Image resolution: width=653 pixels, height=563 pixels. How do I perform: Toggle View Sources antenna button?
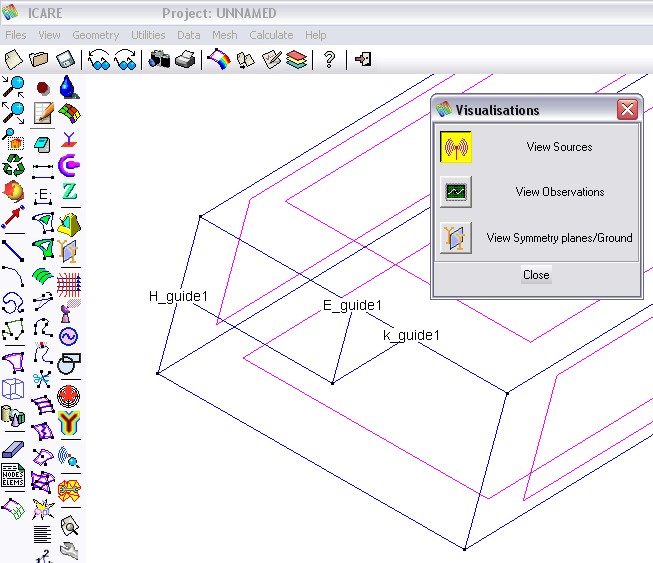tap(456, 147)
